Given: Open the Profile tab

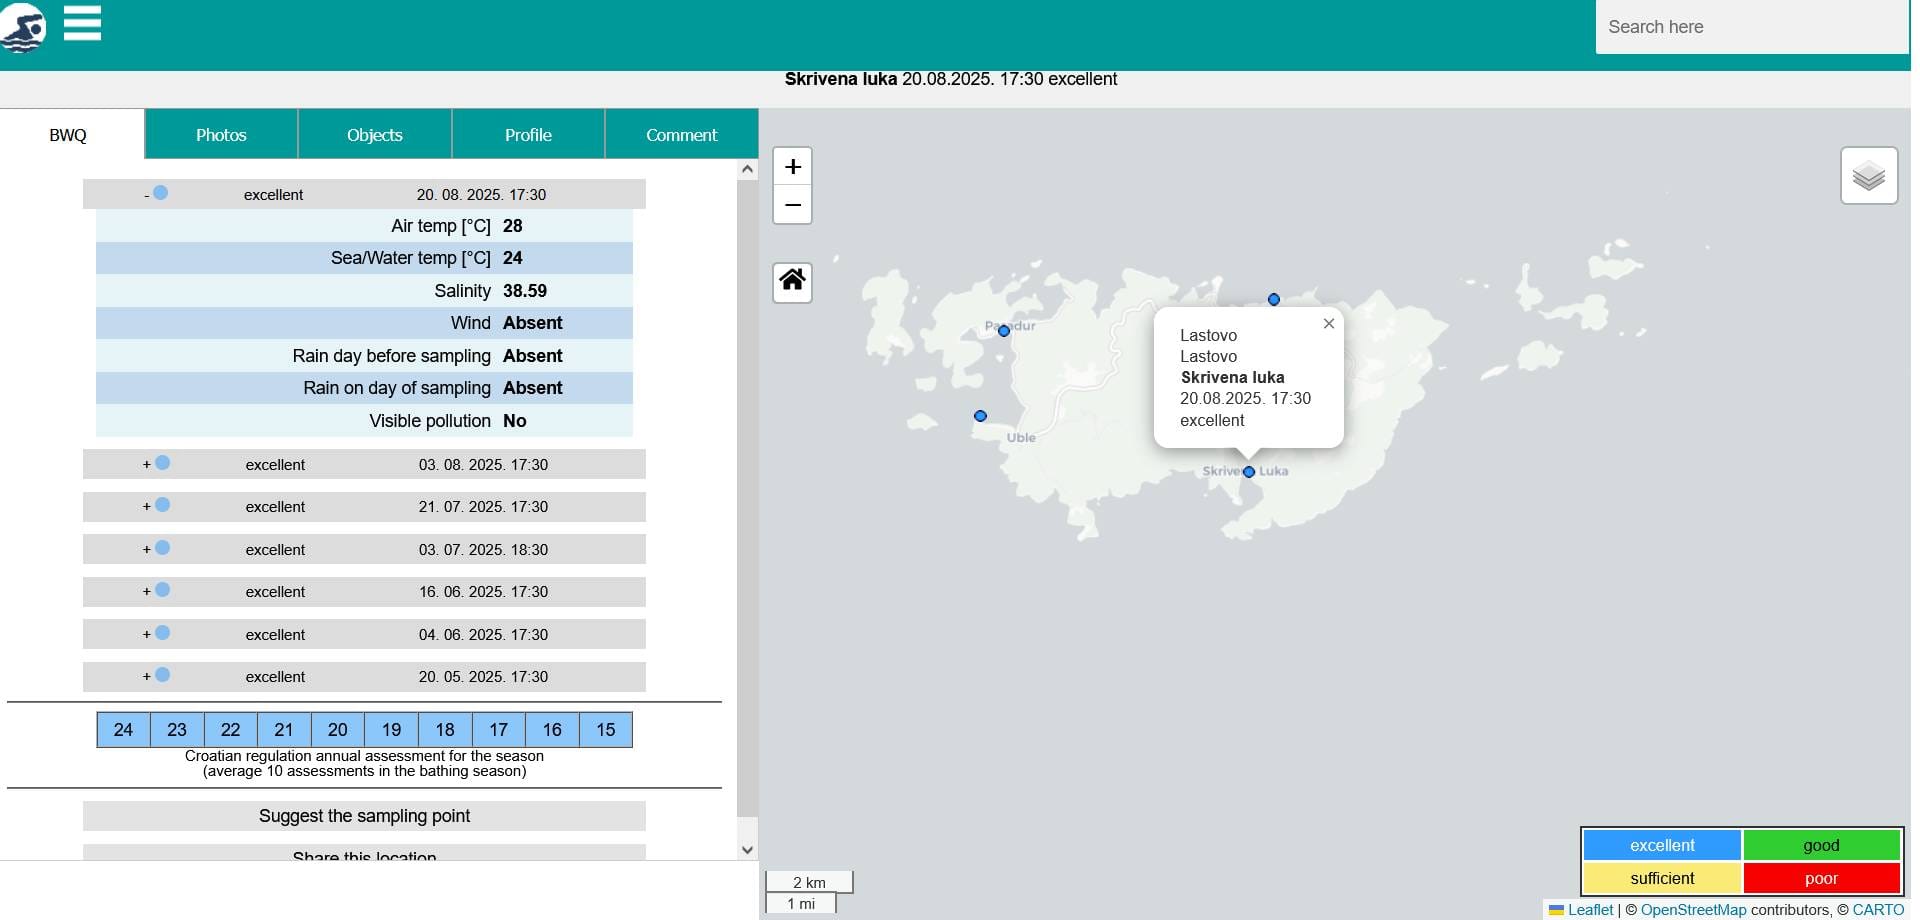Looking at the screenshot, I should click(x=528, y=135).
